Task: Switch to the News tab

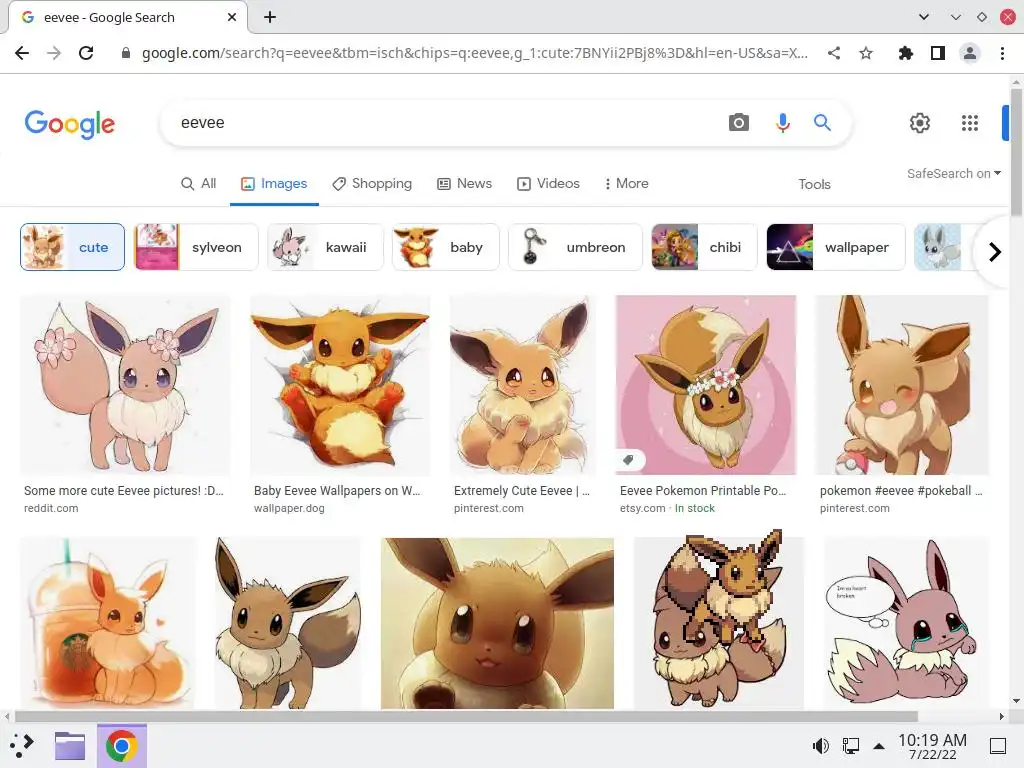Action: pos(464,184)
